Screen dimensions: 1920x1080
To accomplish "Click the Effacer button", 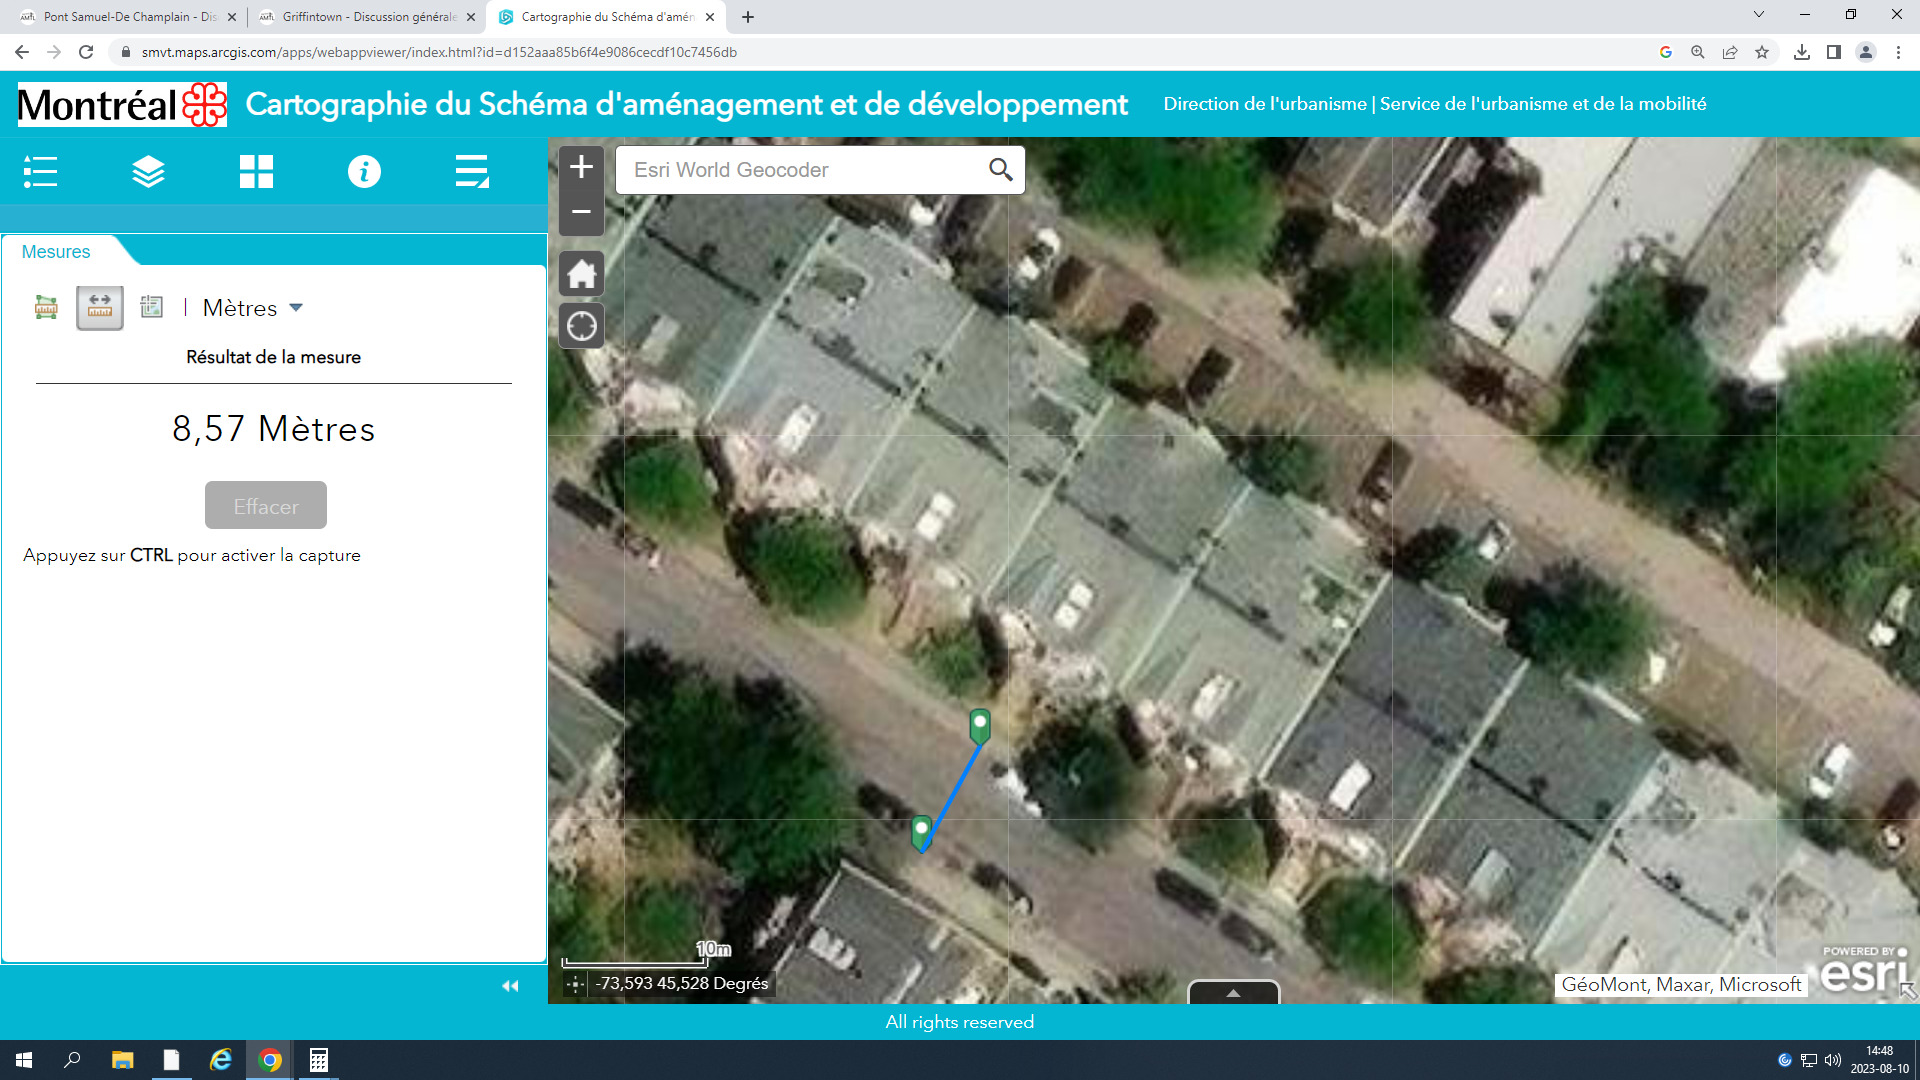I will click(x=266, y=506).
